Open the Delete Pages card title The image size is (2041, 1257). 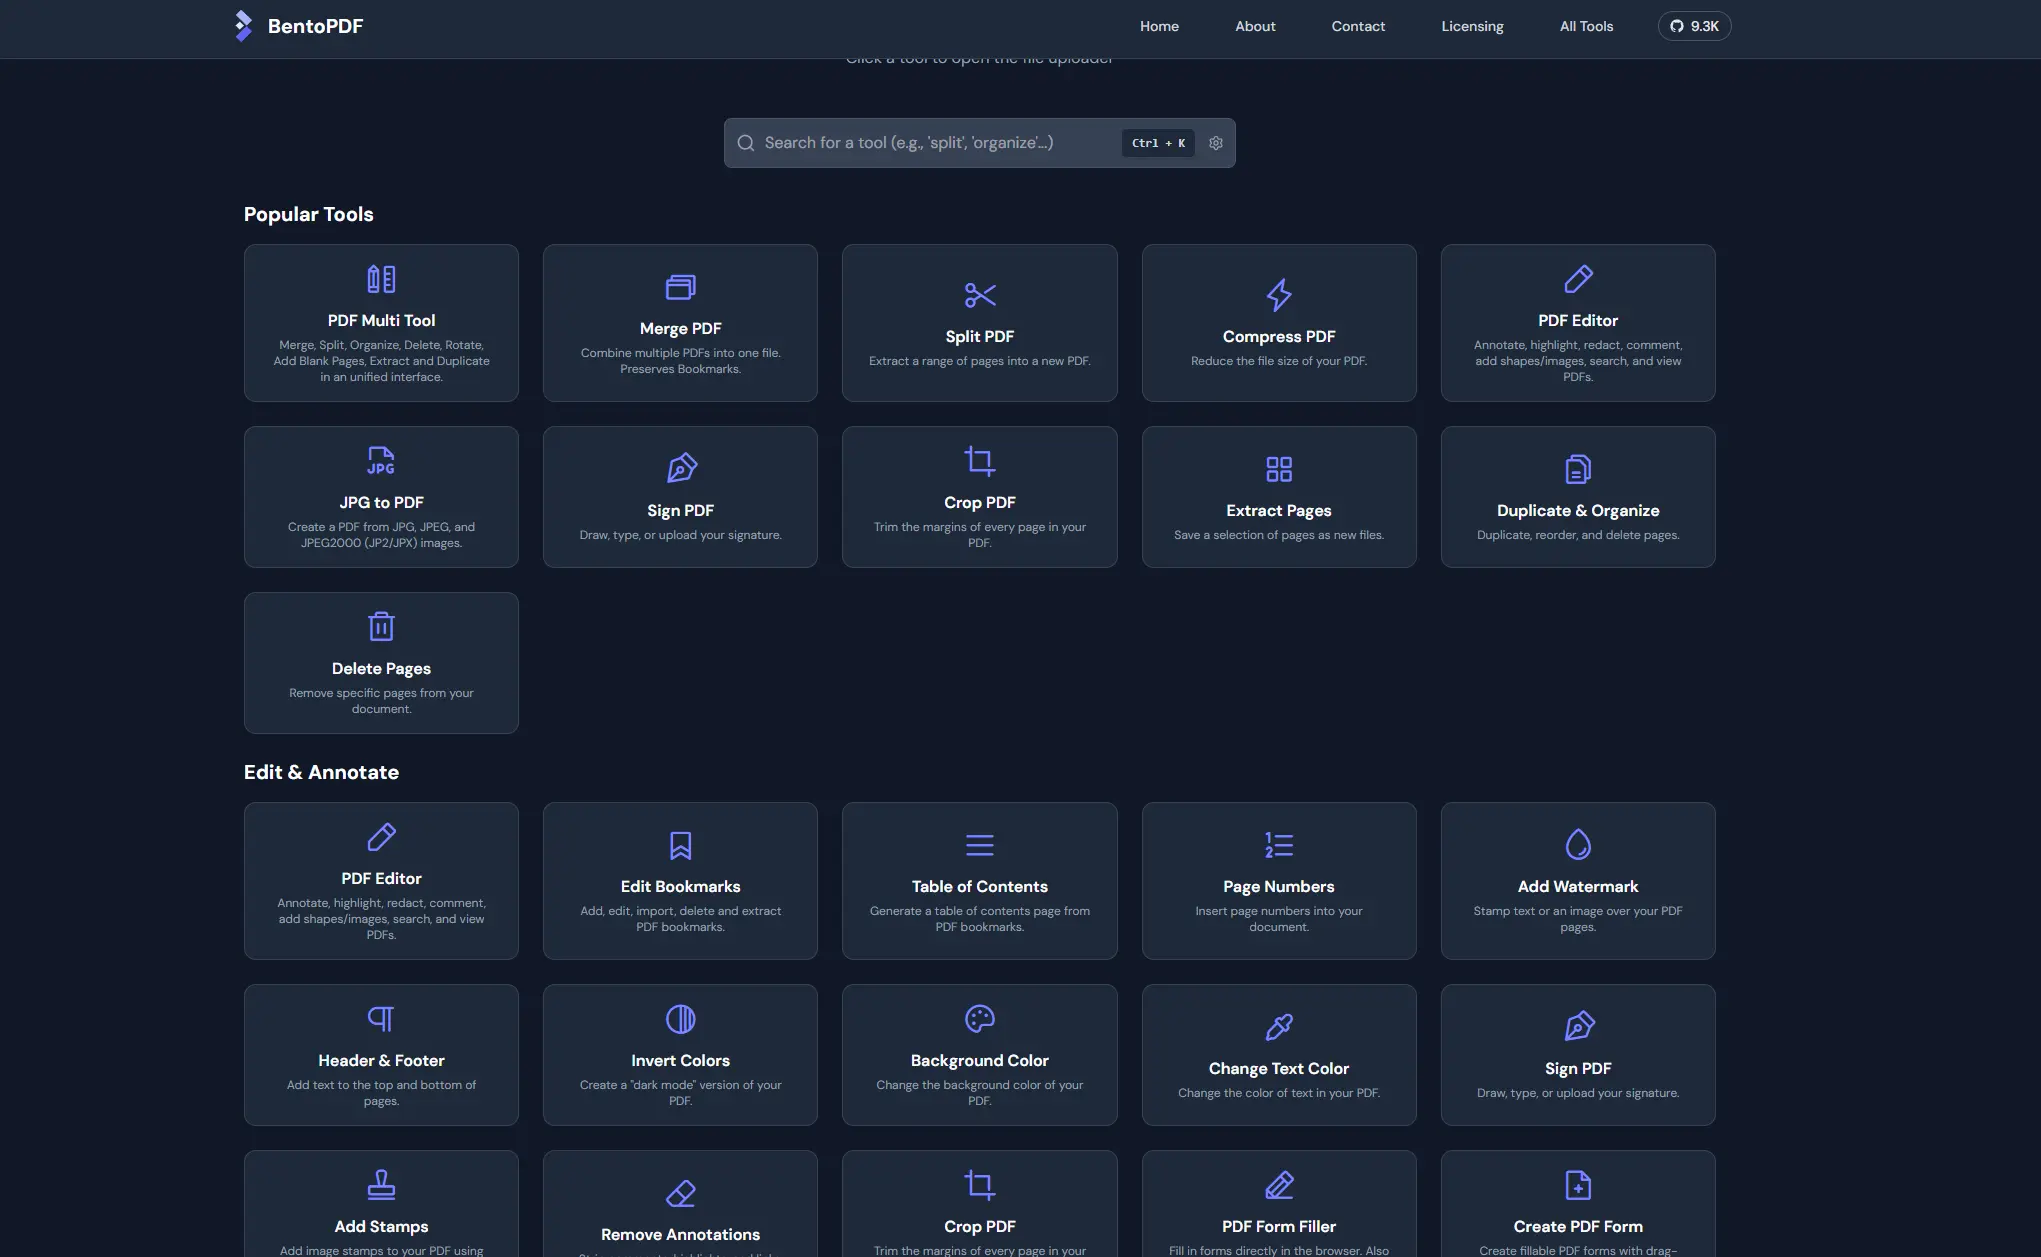381,669
